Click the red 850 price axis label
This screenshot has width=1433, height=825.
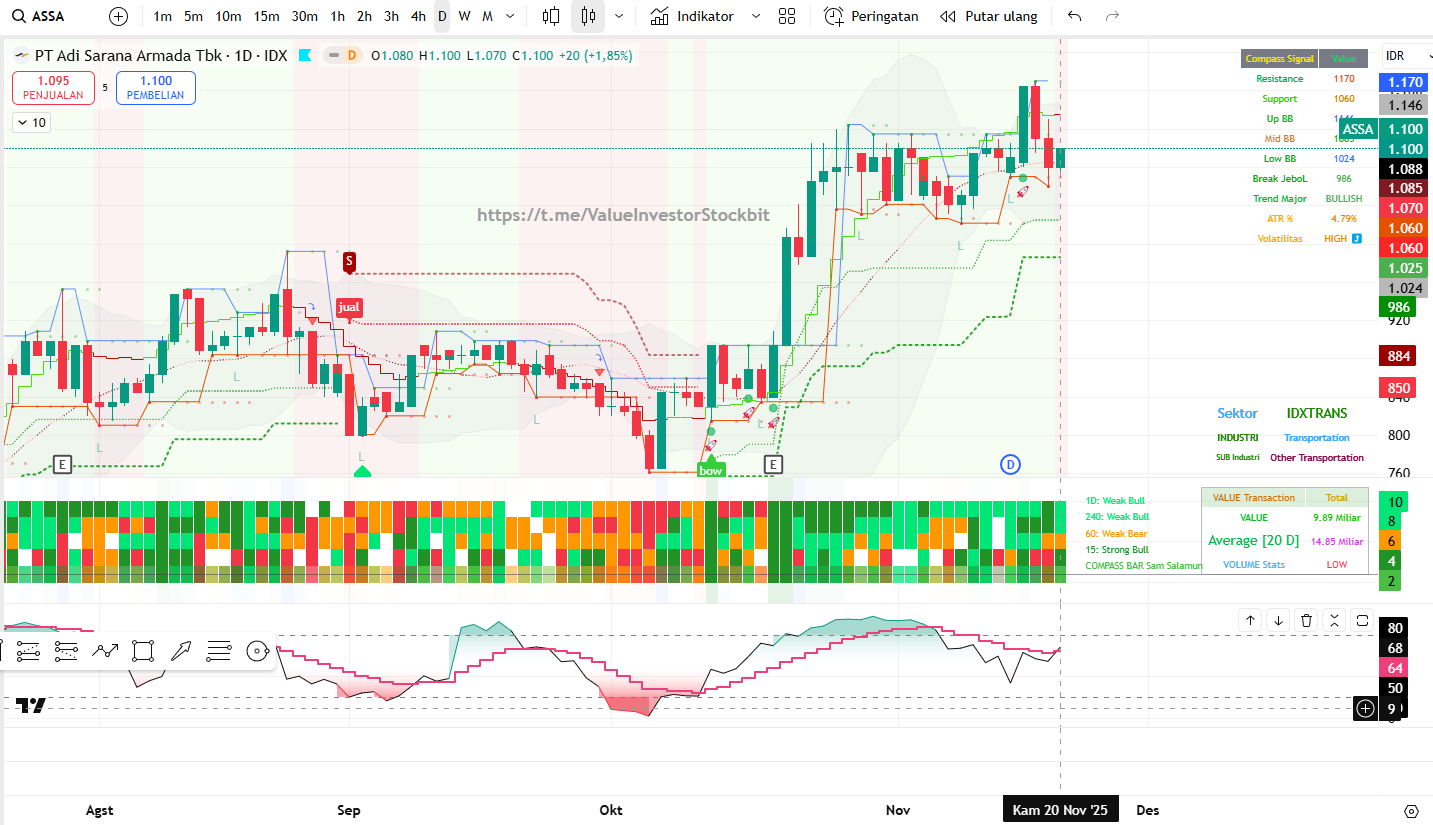pos(1398,389)
